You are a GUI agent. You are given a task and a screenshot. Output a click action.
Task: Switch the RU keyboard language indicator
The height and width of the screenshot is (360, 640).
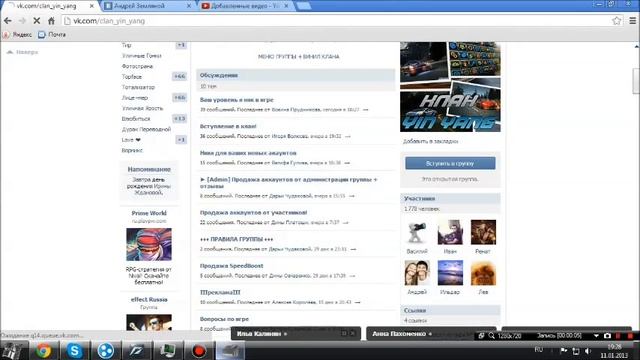[539, 350]
